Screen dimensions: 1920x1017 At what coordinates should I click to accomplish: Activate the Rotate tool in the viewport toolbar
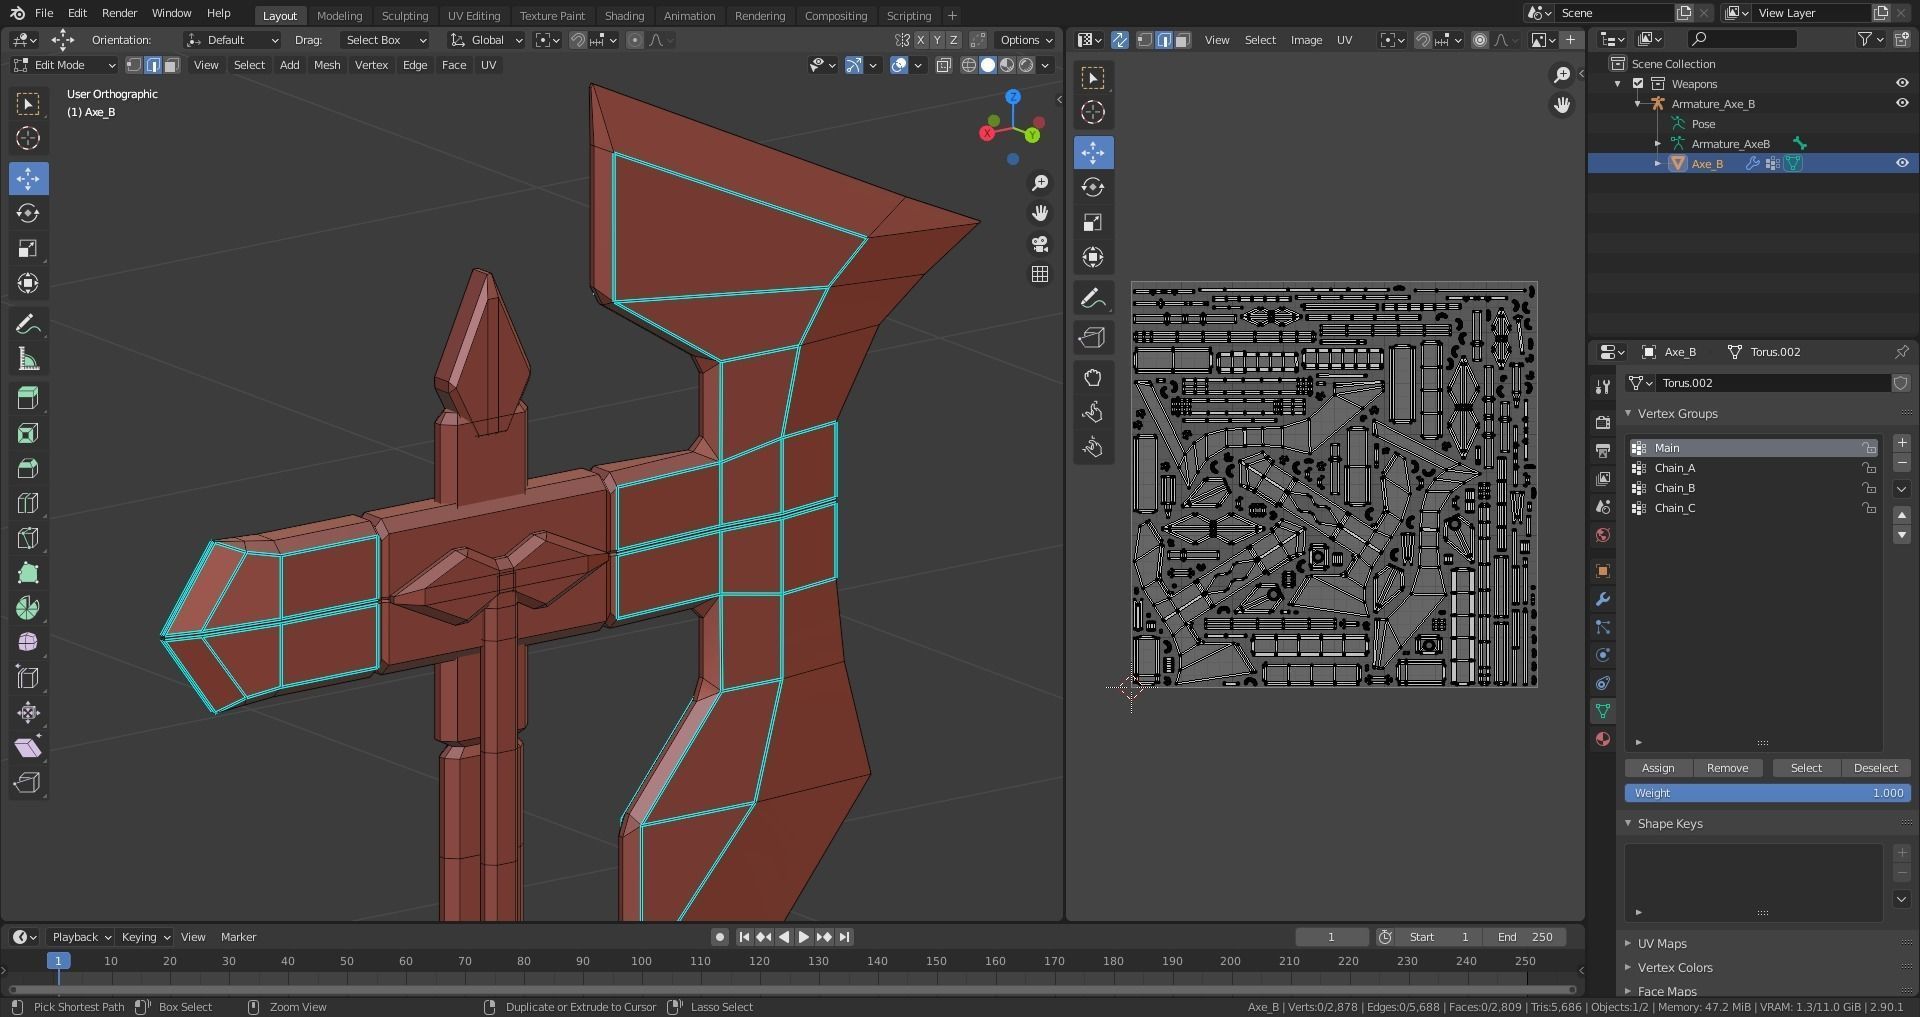click(x=28, y=213)
